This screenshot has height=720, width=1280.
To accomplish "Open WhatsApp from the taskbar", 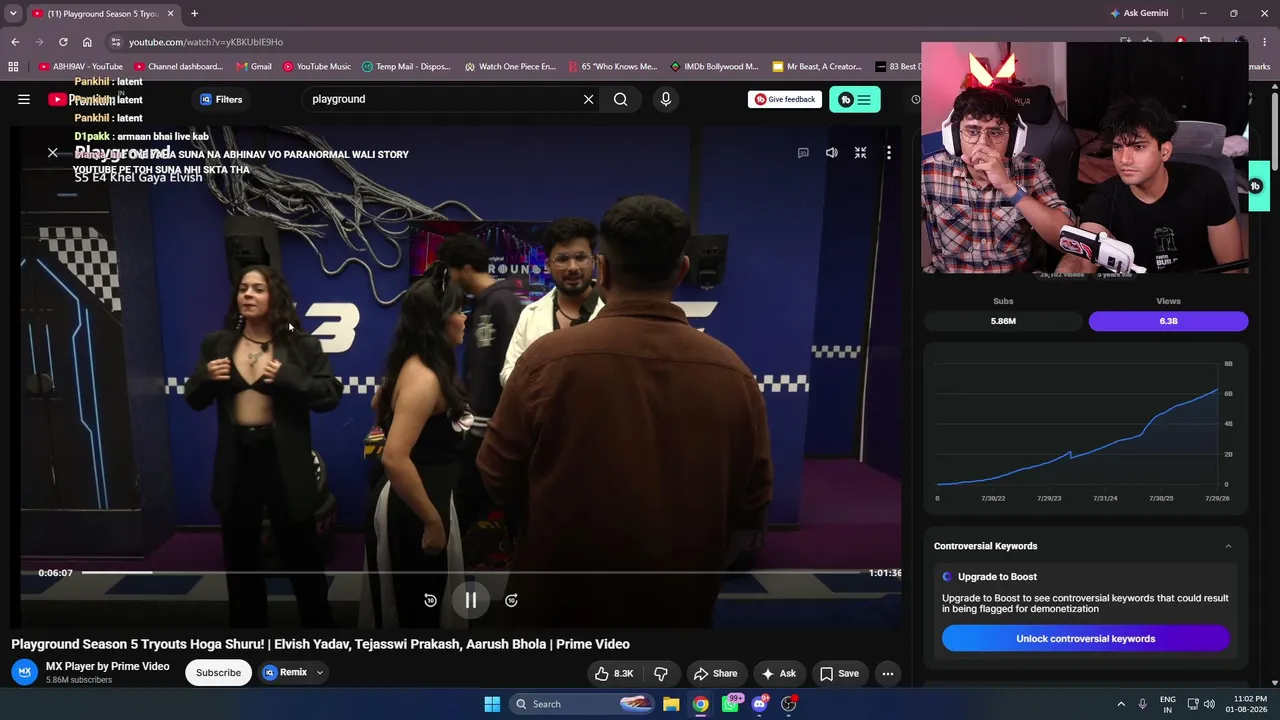I will pos(730,704).
